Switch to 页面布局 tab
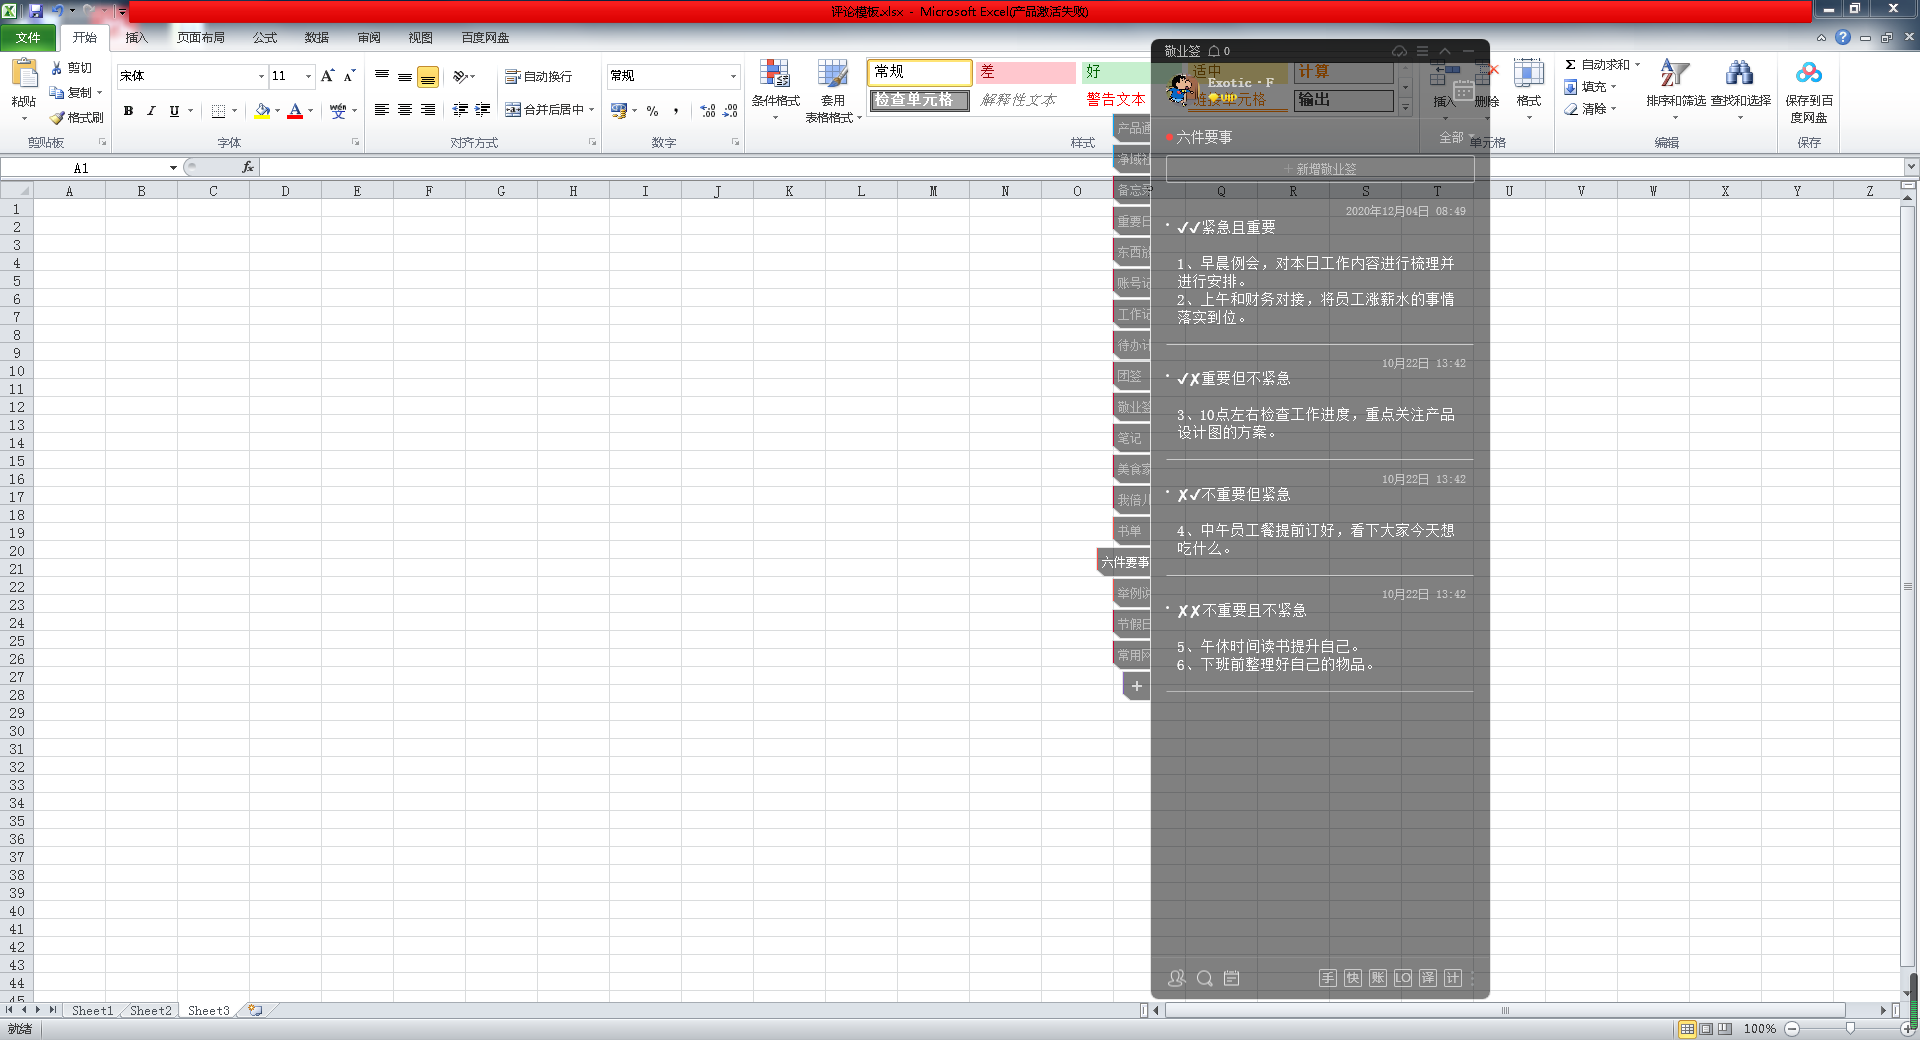 (x=200, y=38)
